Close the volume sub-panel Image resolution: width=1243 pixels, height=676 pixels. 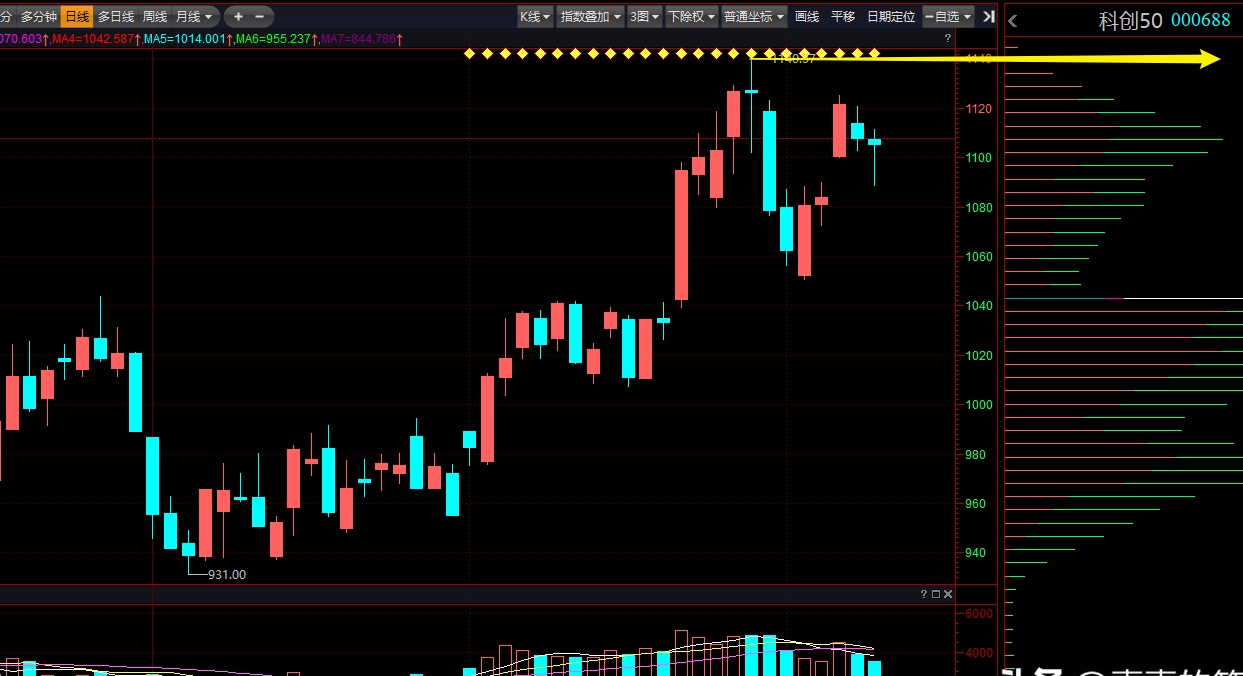click(948, 594)
